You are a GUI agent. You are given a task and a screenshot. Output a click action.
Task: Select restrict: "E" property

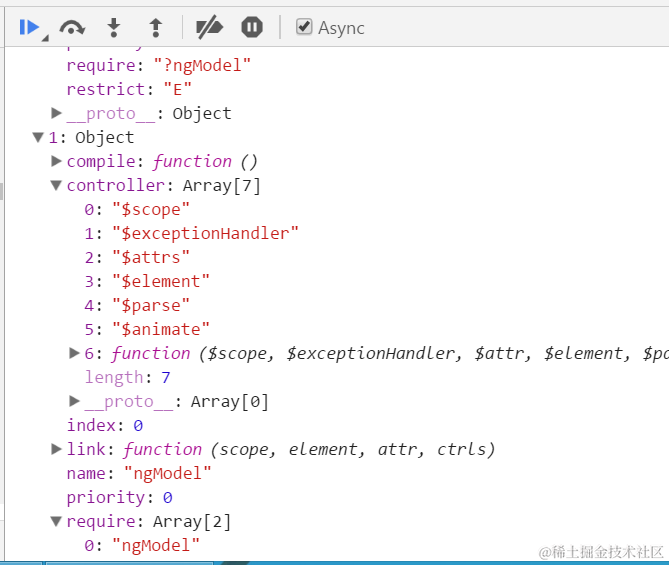(129, 89)
